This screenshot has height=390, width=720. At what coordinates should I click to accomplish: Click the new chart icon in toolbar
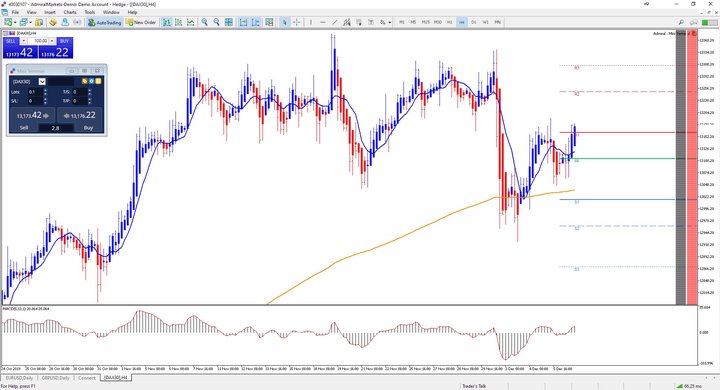8,22
